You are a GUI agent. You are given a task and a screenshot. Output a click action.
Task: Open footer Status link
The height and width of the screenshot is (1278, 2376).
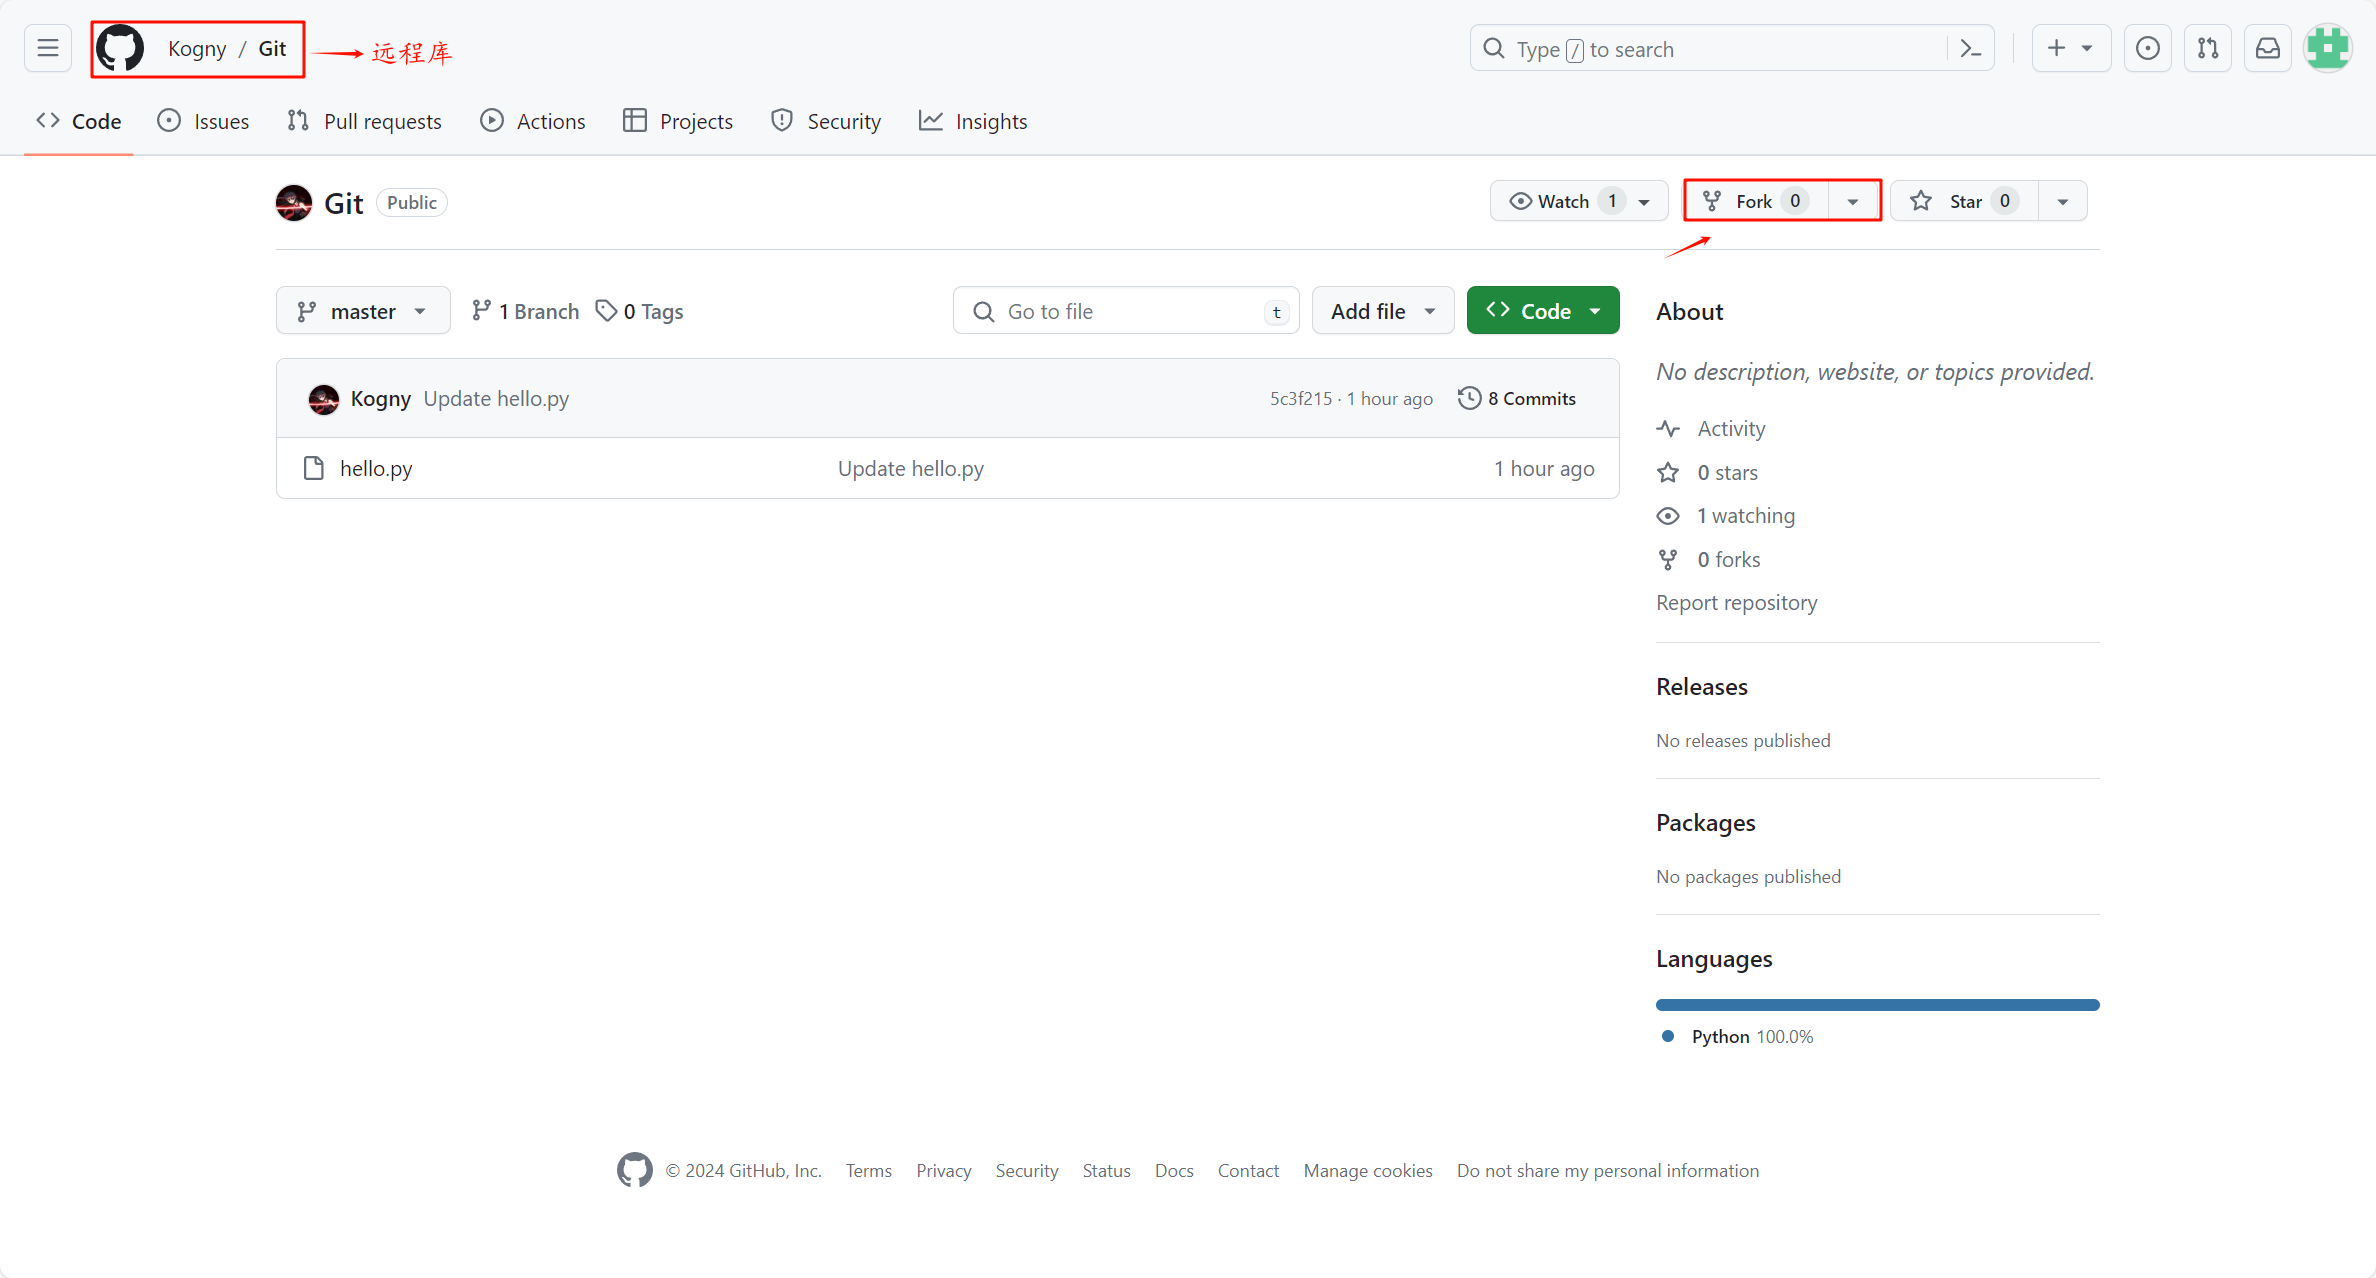coord(1107,1170)
